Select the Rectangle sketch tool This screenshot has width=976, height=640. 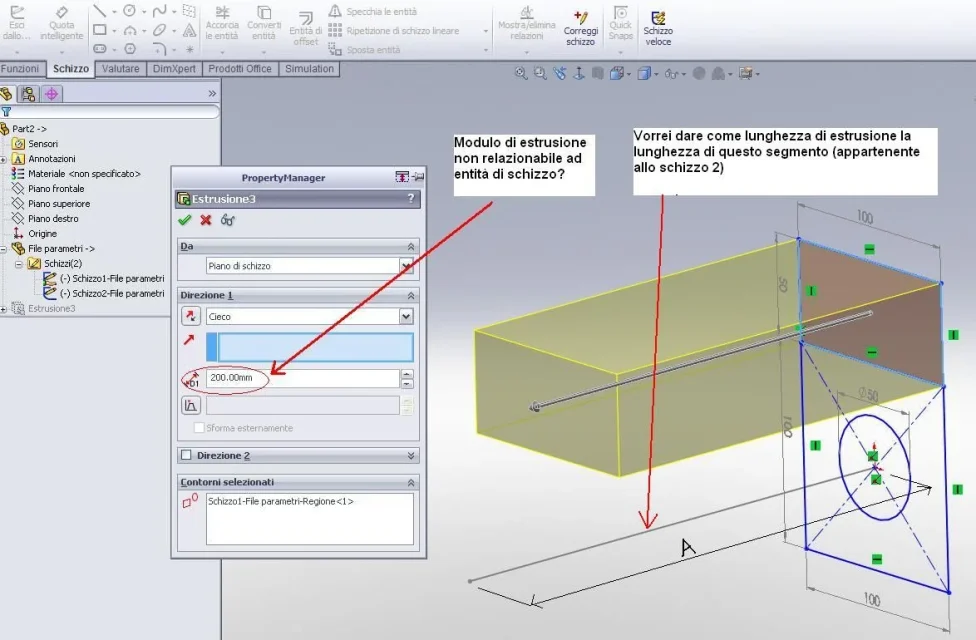[100, 30]
